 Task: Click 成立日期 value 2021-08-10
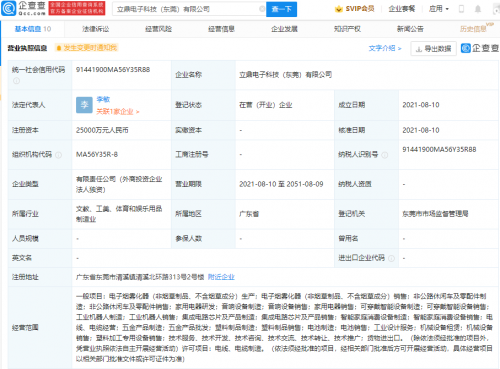pyautogui.click(x=421, y=105)
